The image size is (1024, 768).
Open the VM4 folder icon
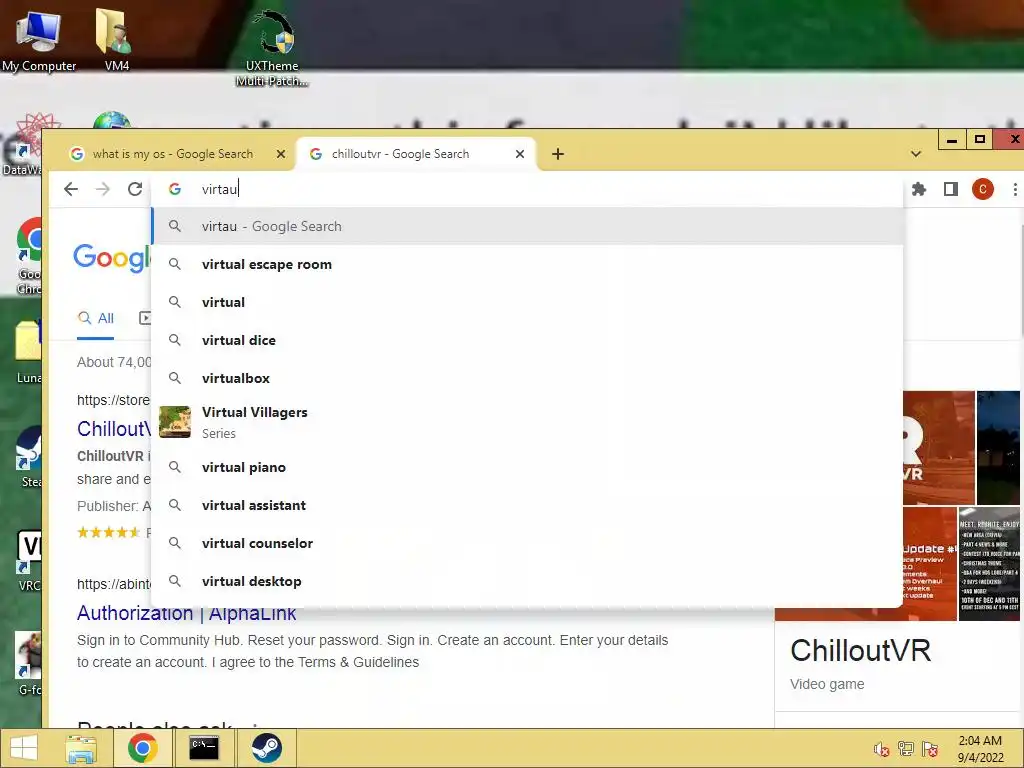pos(116,40)
